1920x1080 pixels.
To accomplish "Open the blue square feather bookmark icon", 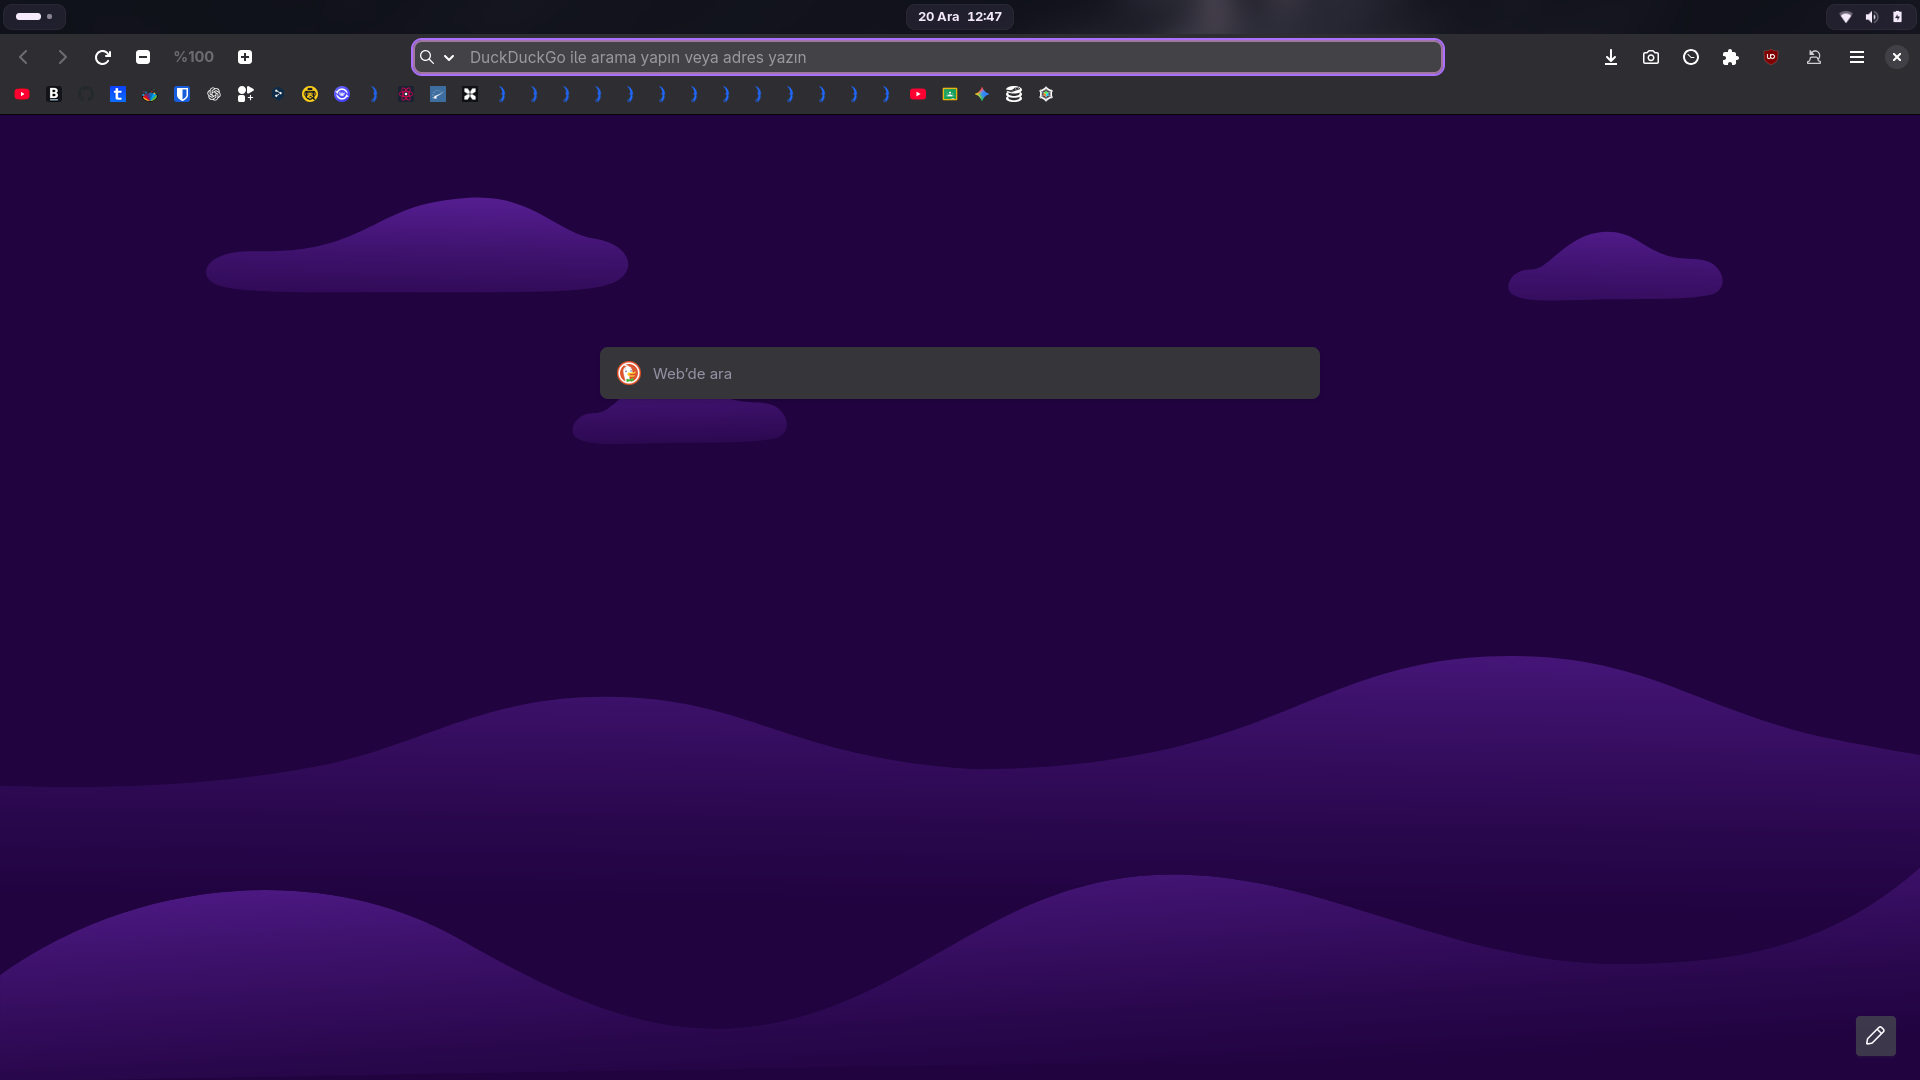I will coord(438,94).
